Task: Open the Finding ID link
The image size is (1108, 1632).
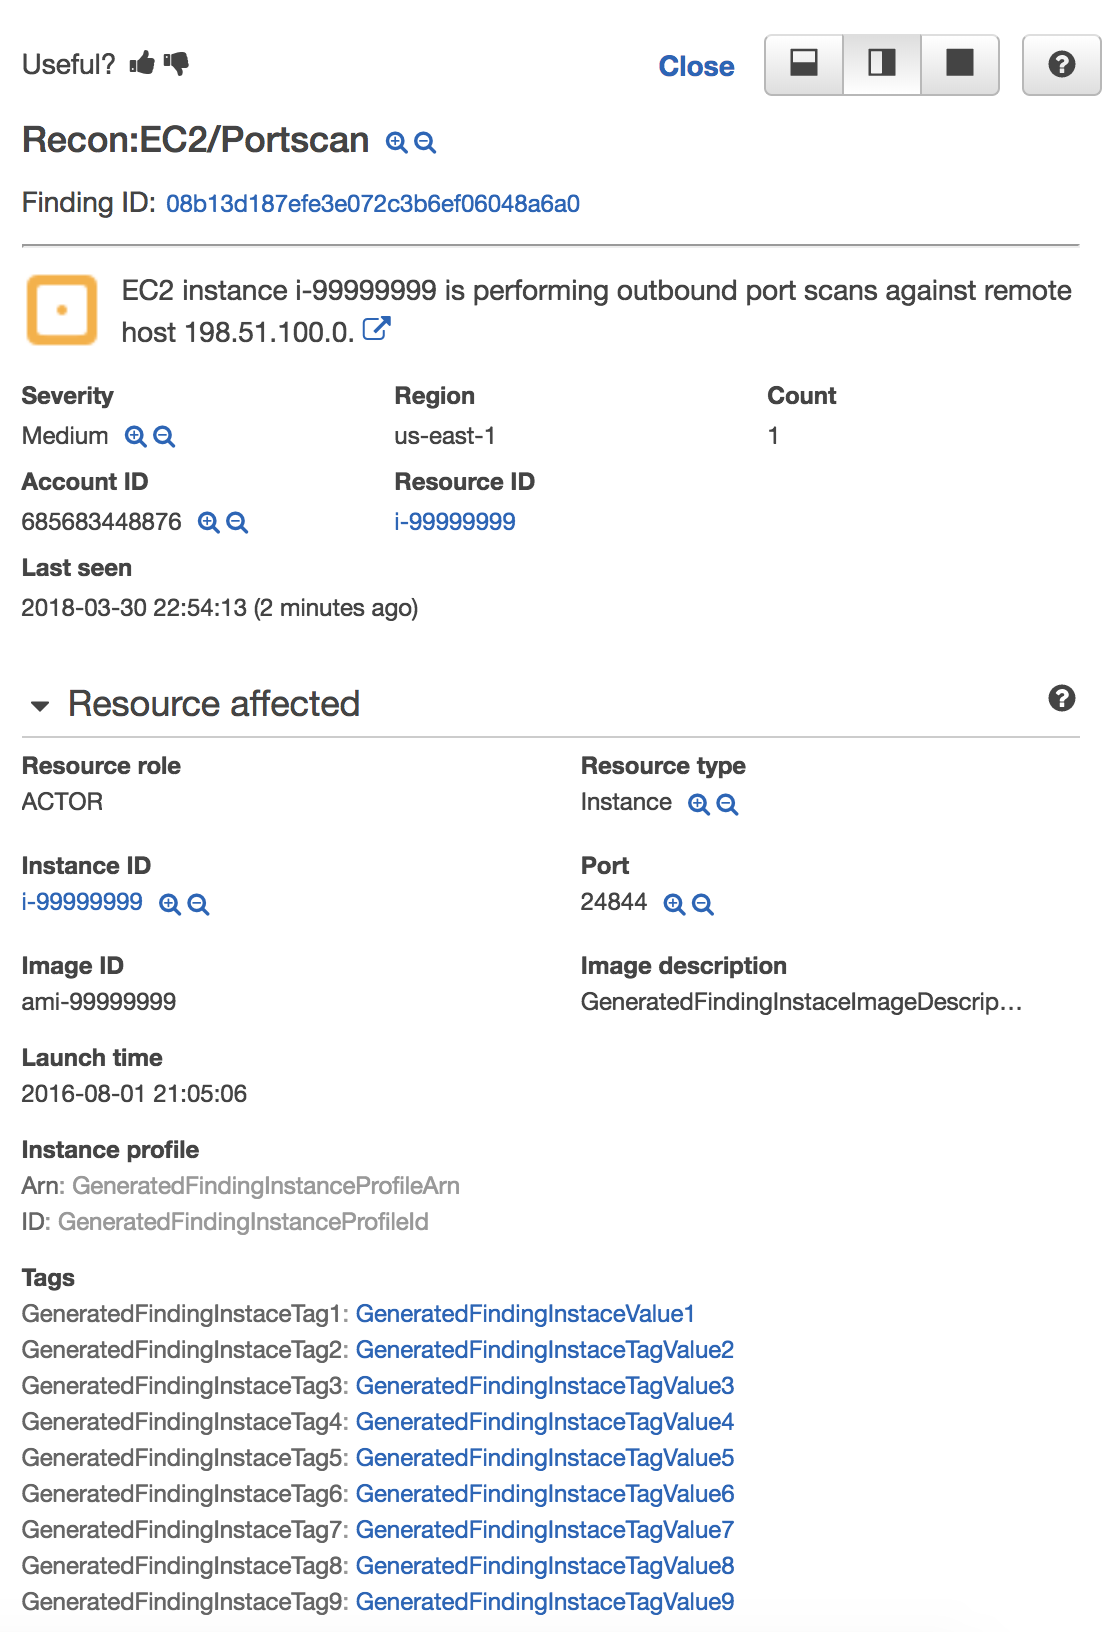Action: click(x=372, y=204)
